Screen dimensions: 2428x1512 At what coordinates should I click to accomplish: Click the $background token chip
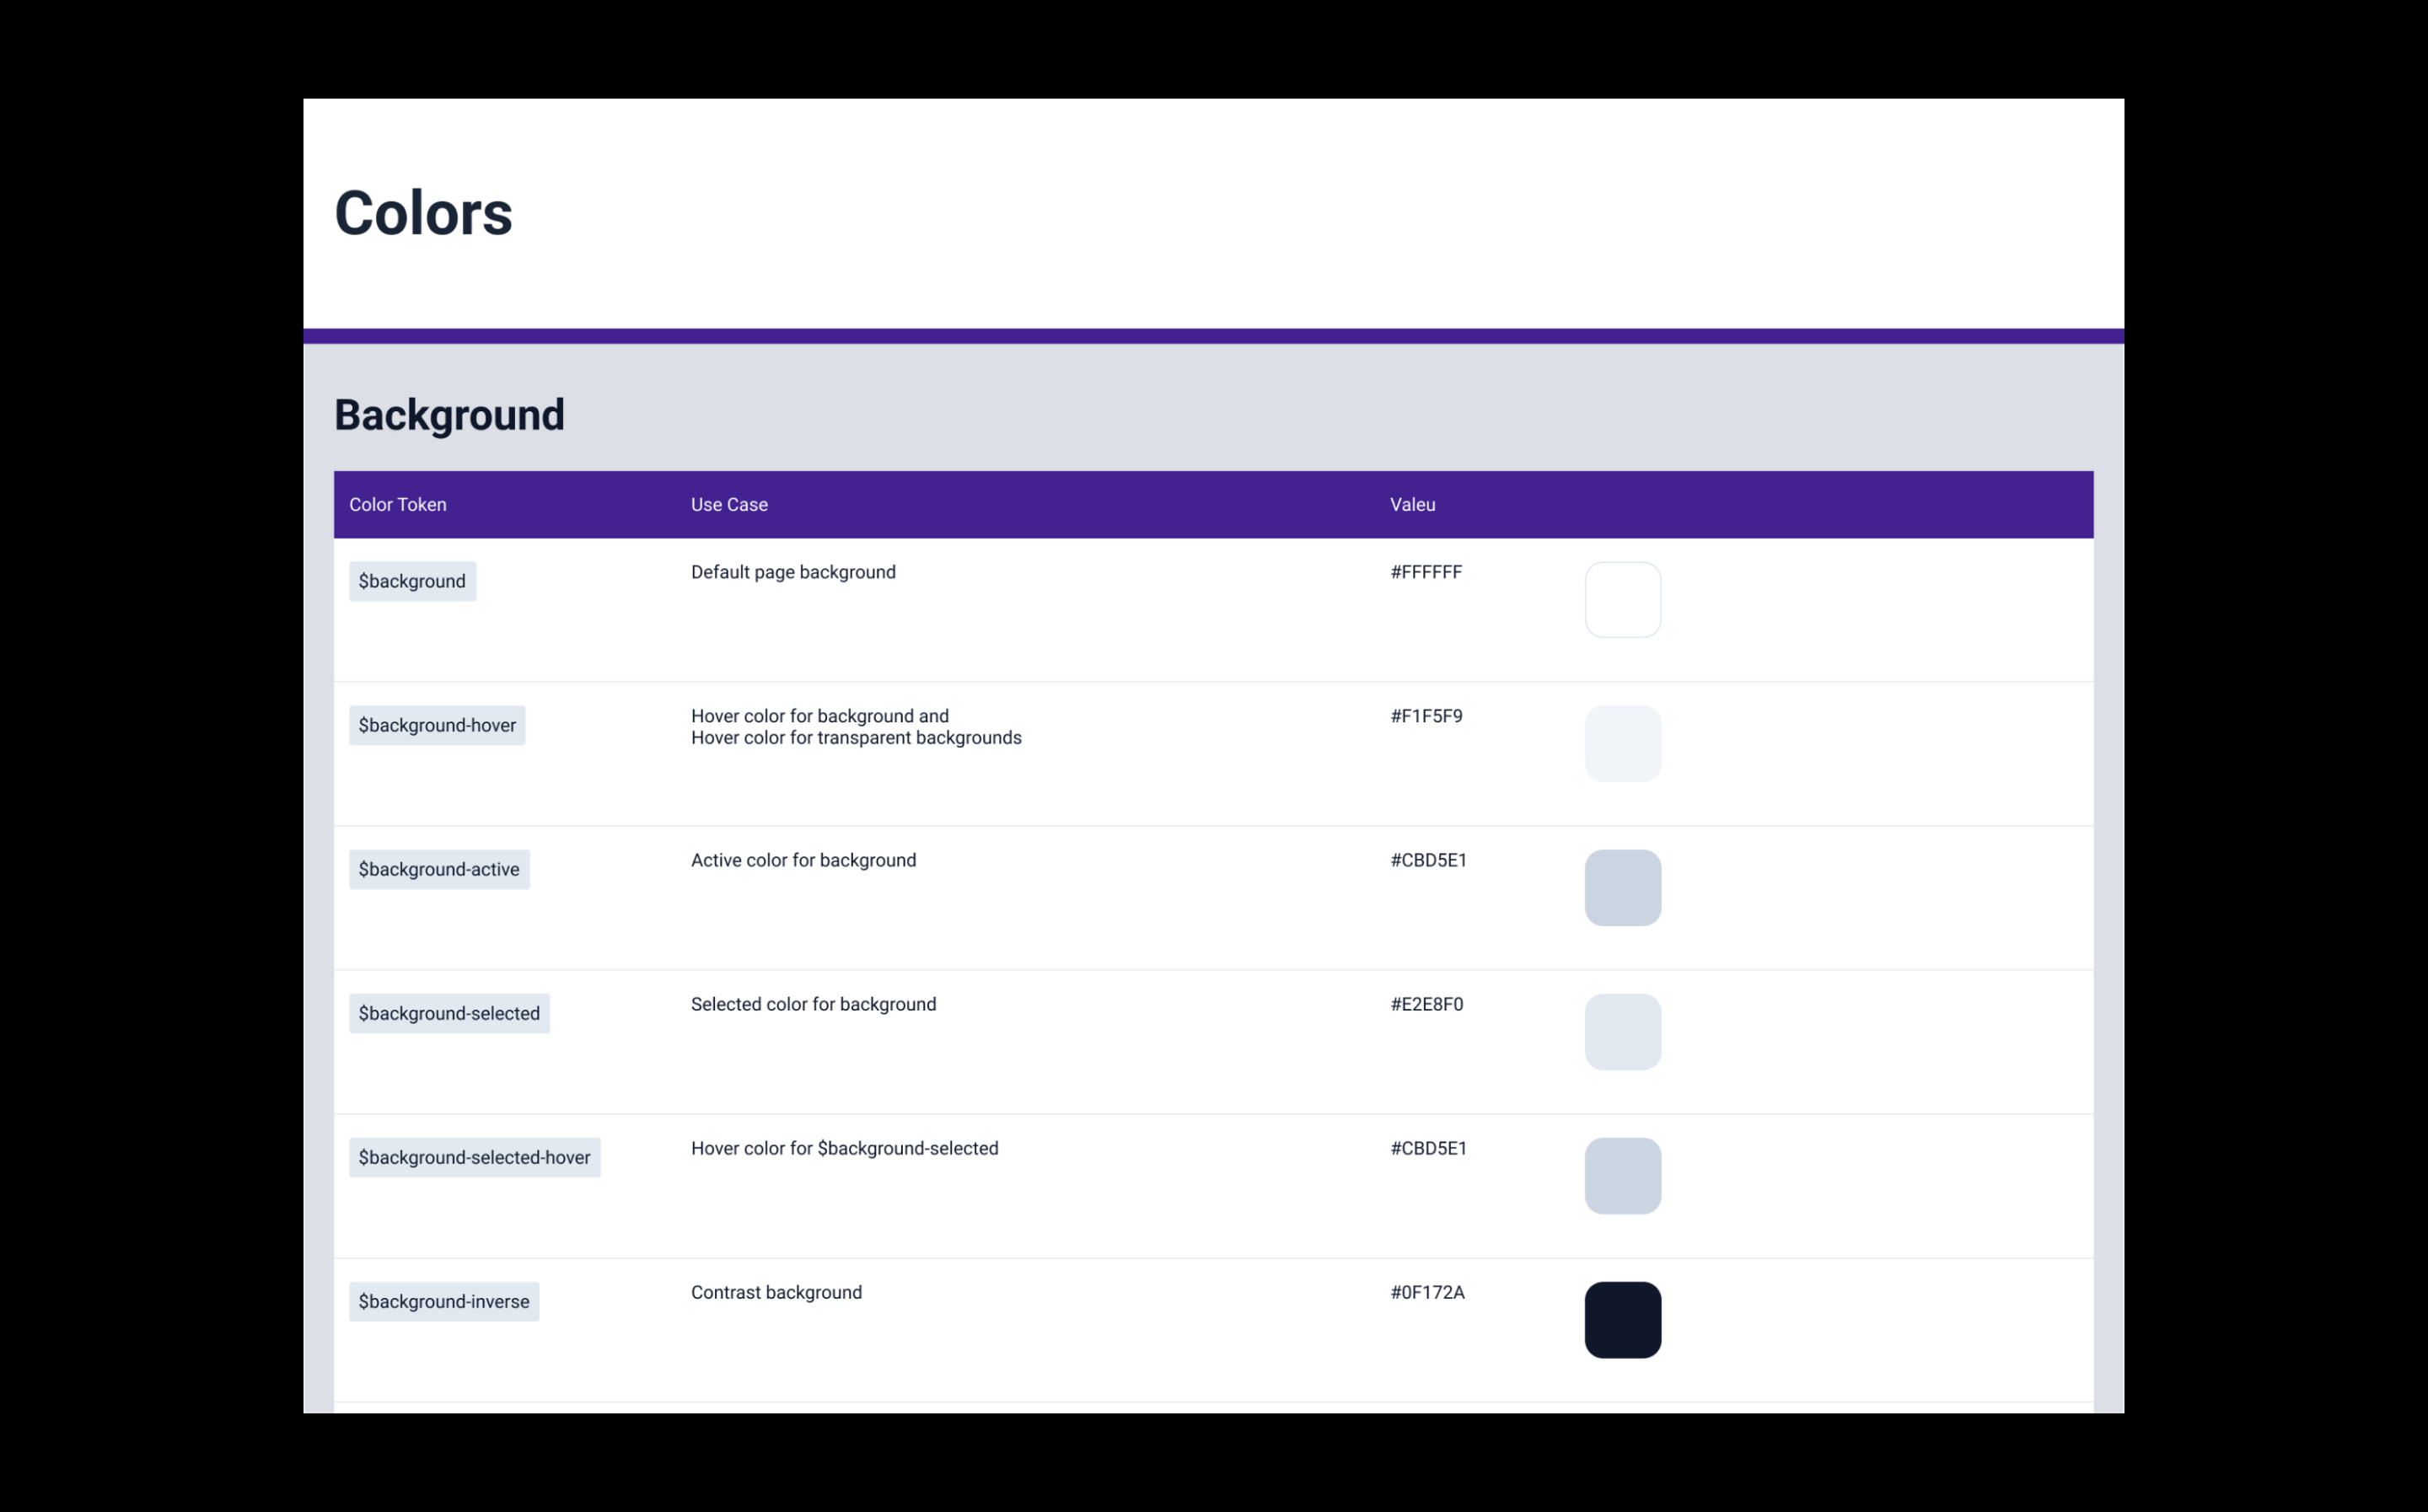pyautogui.click(x=412, y=581)
